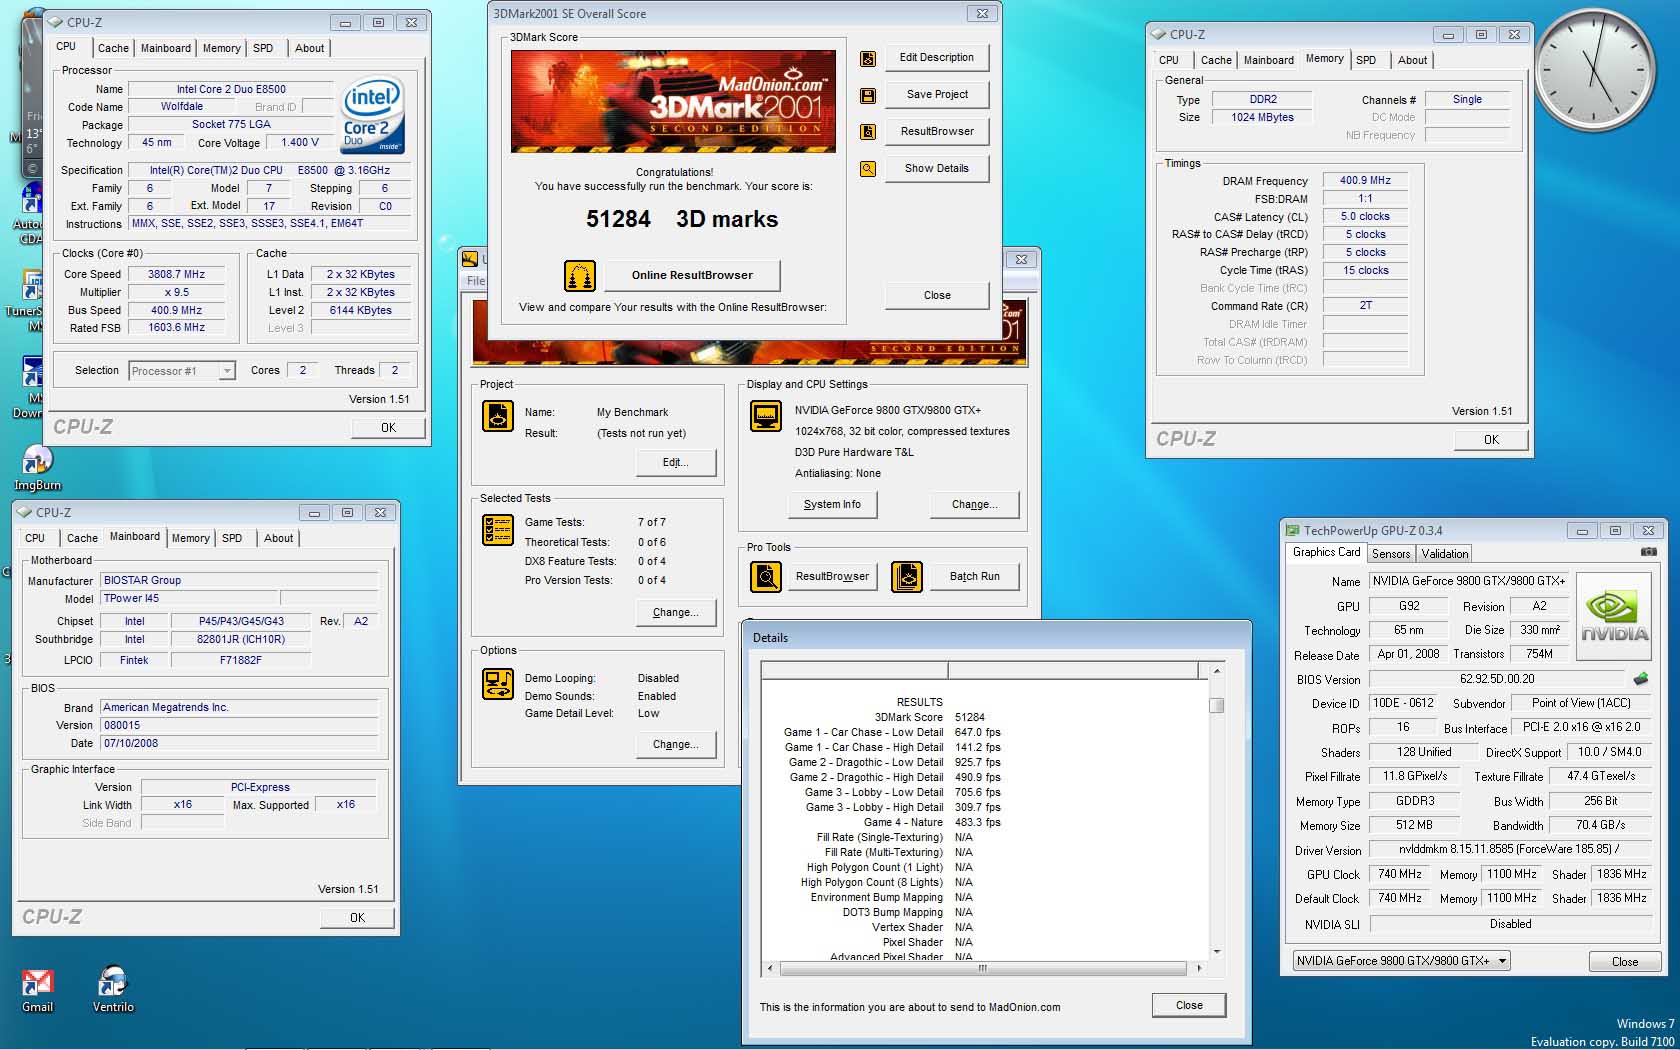Switch to SPD tab in Memory CPU-Z window
1680x1050 pixels.
point(1366,60)
